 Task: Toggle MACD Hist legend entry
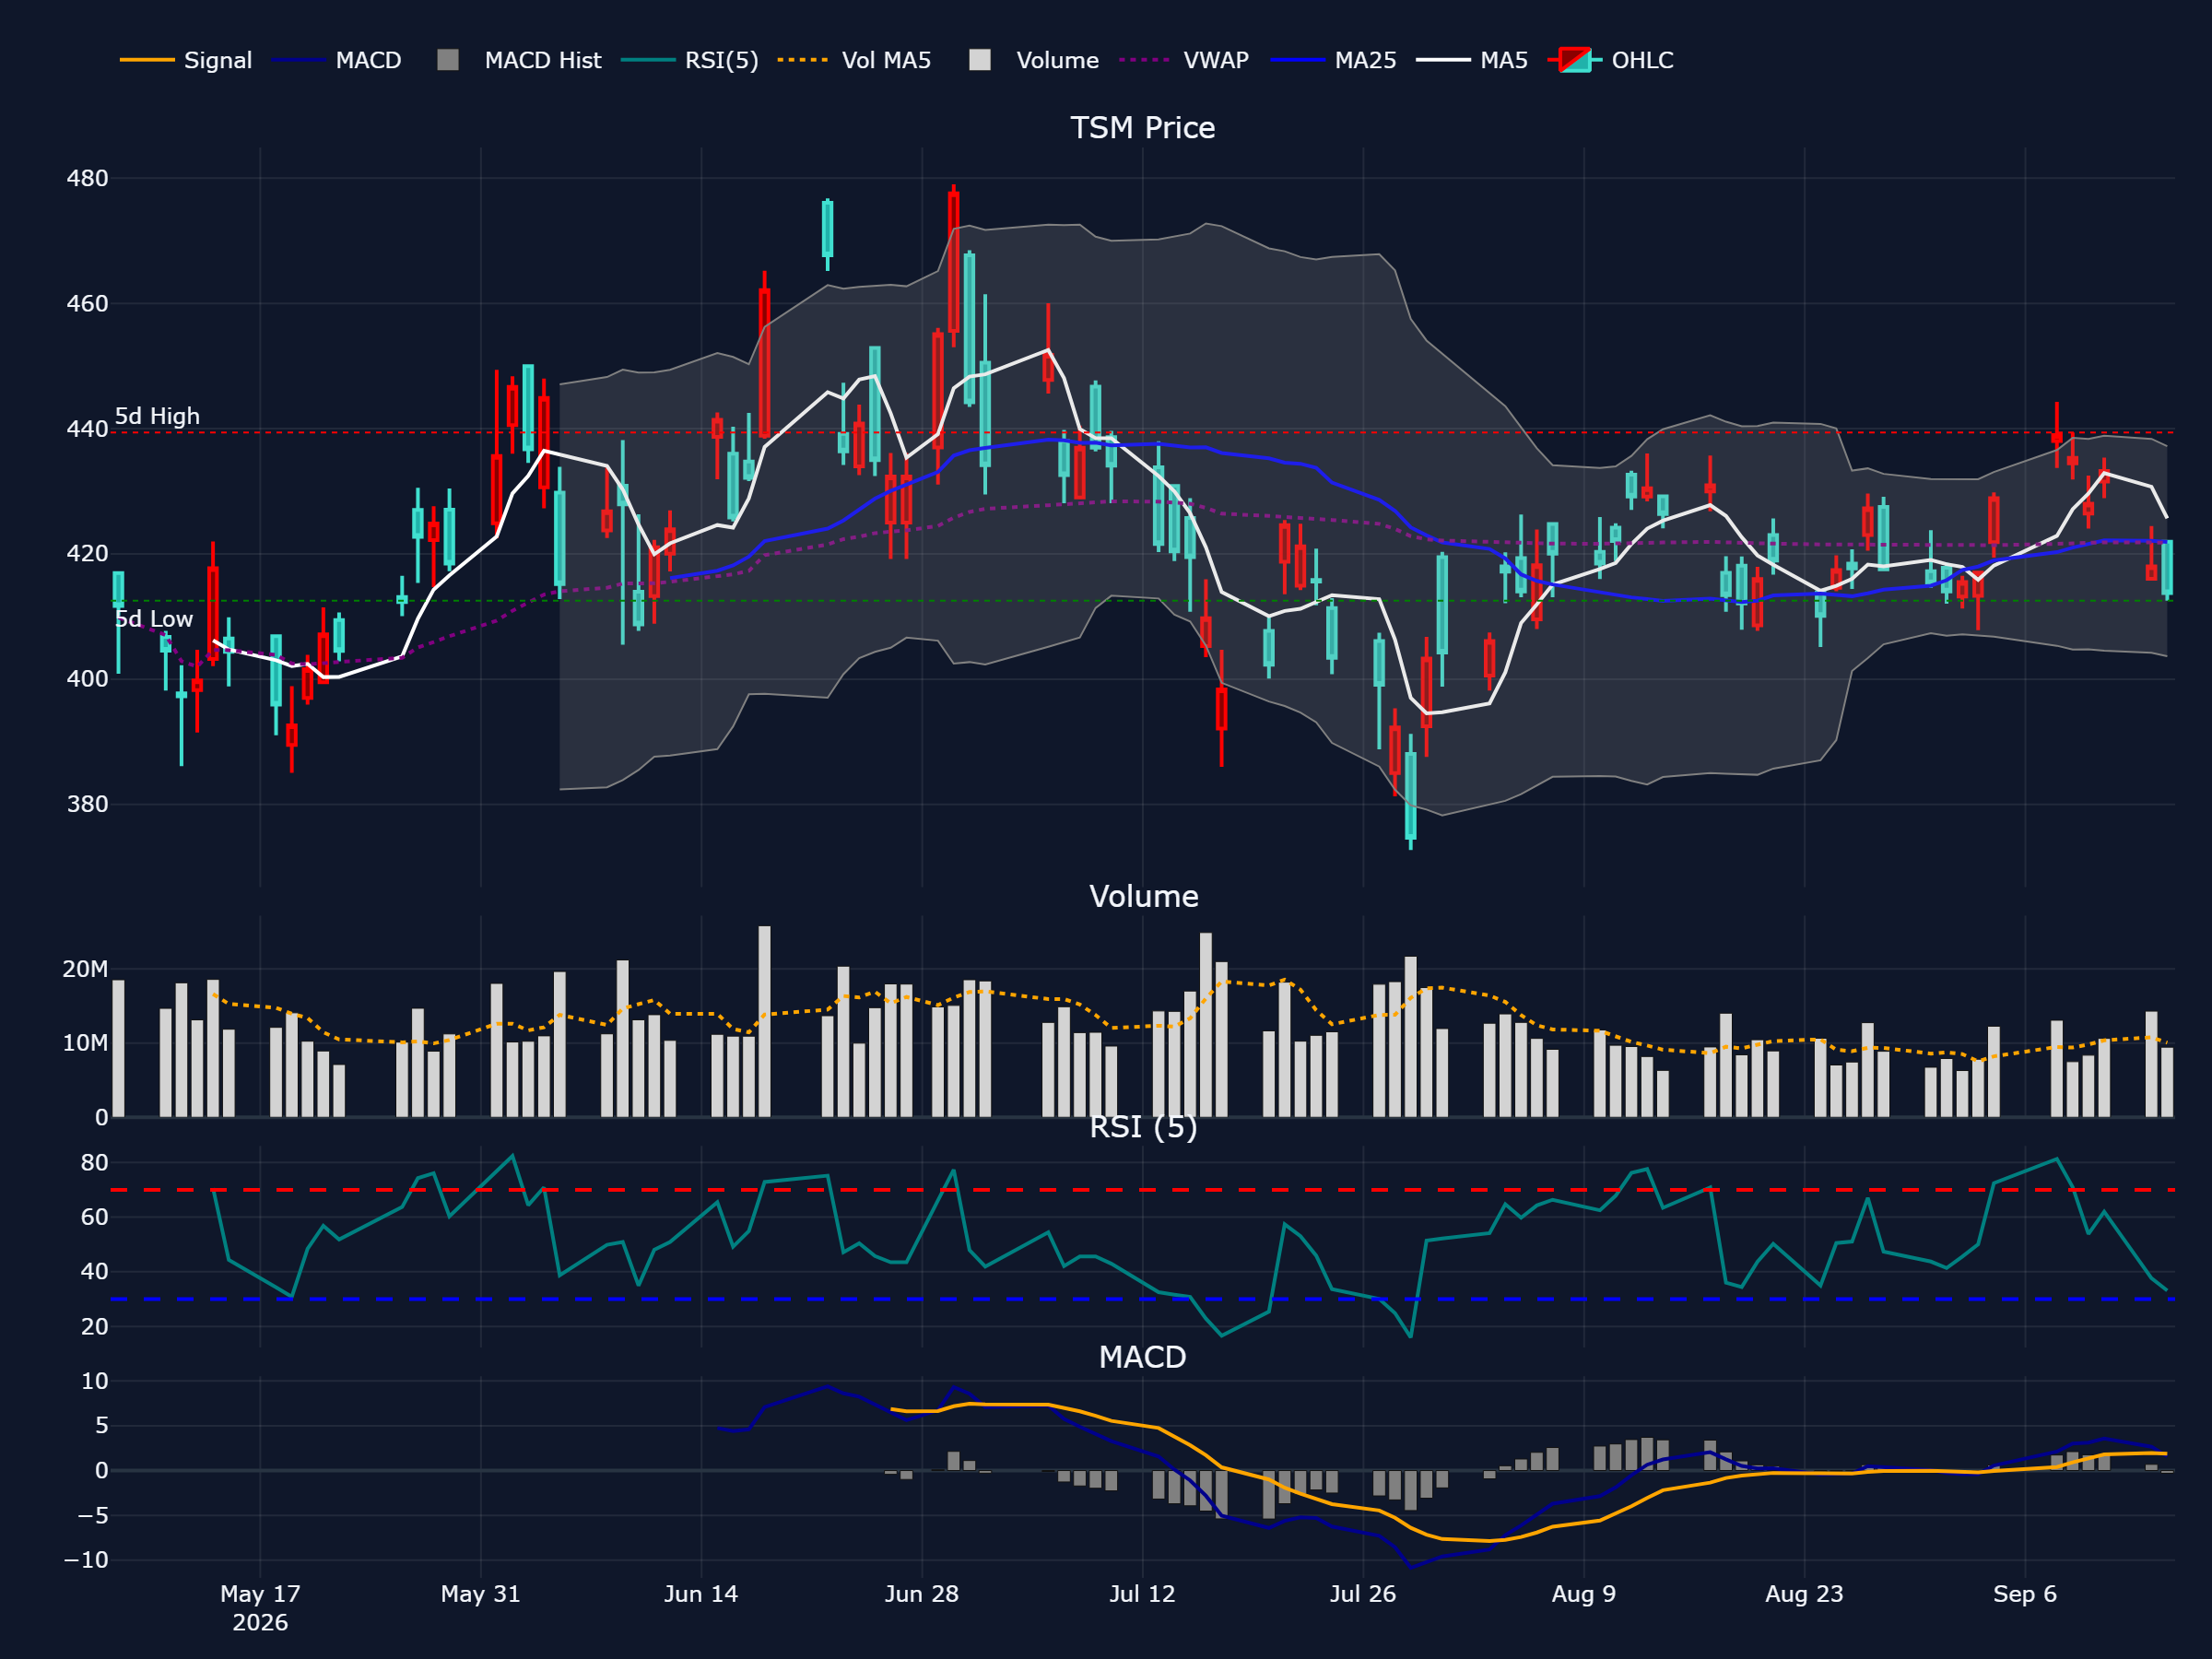click(x=519, y=60)
